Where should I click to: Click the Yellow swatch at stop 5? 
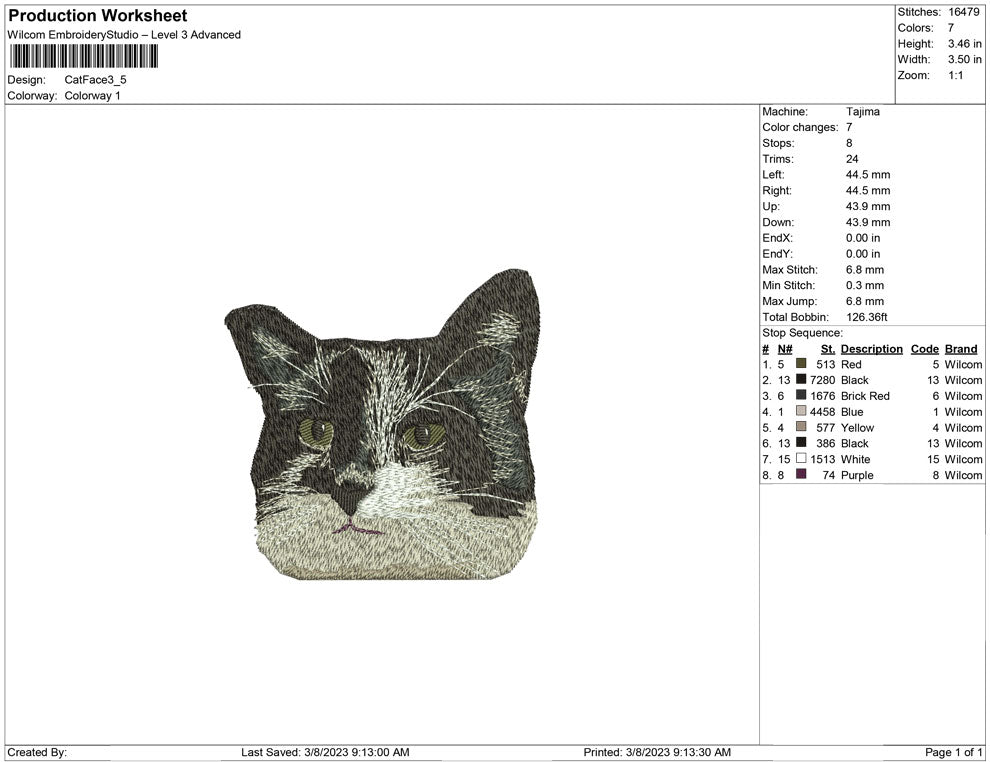(x=800, y=428)
